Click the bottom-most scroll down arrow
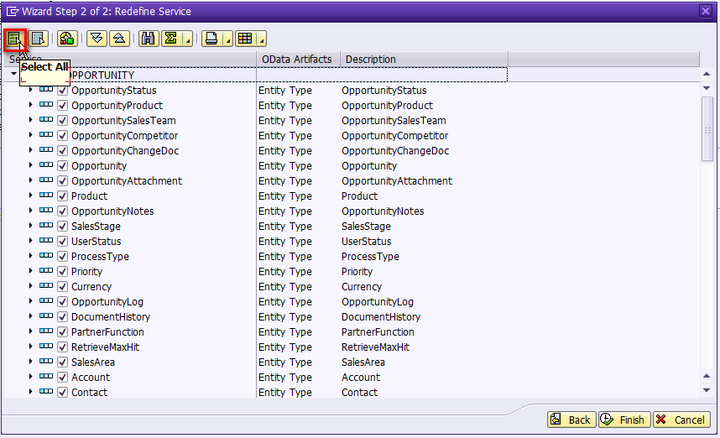The image size is (720, 438). [x=707, y=390]
